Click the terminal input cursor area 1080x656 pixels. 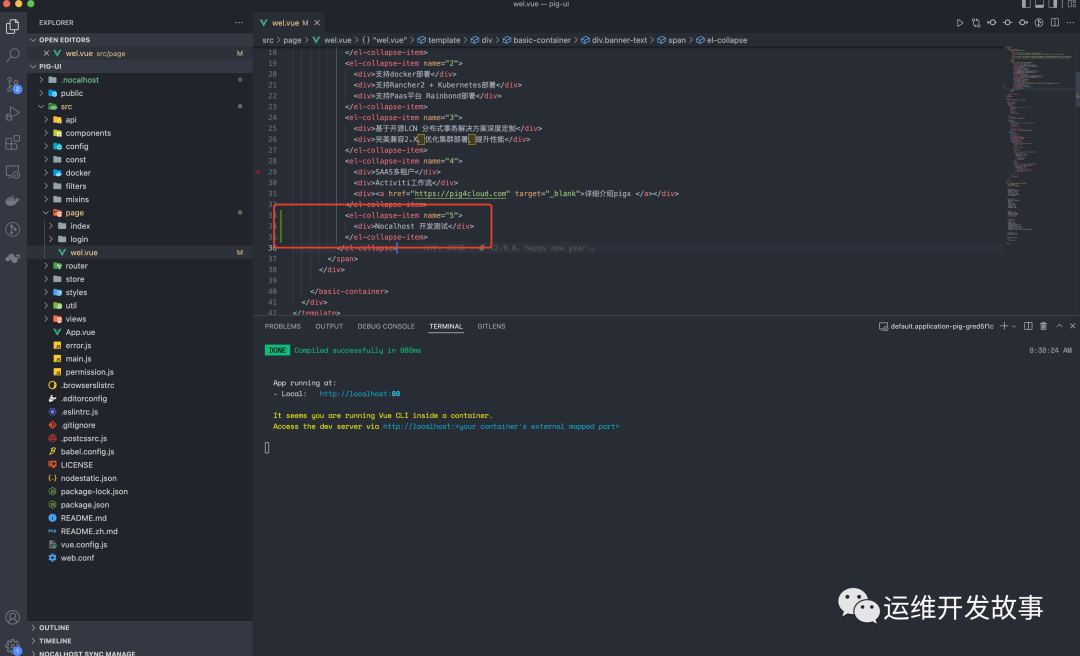point(267,448)
